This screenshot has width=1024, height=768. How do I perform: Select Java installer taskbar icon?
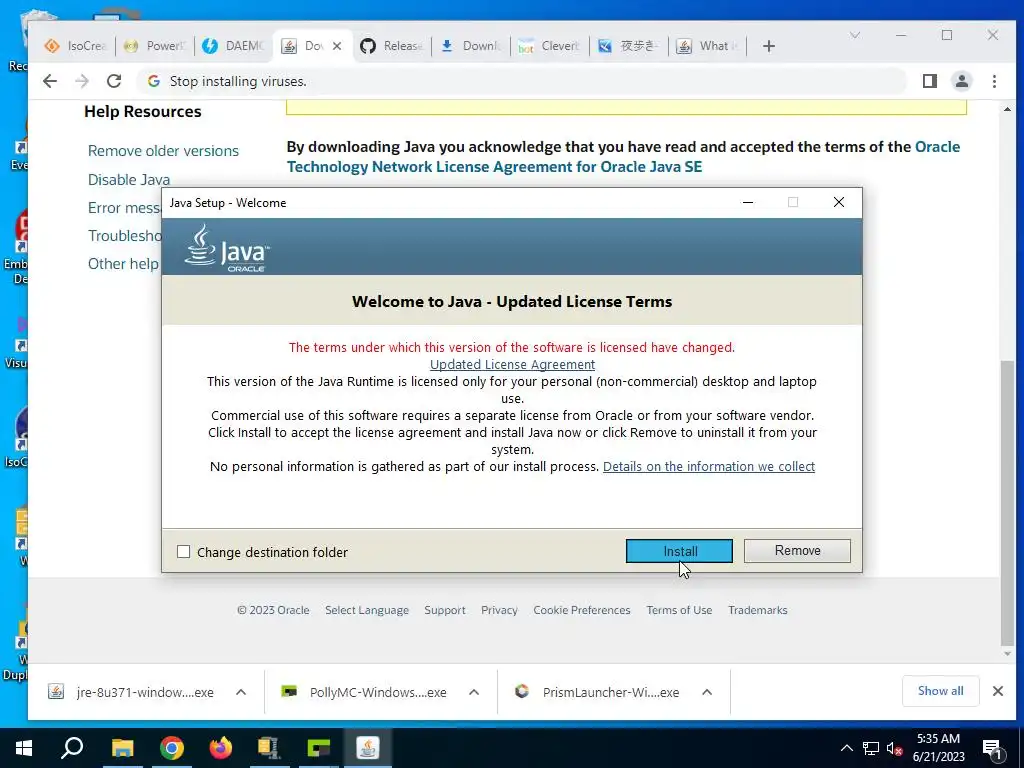pyautogui.click(x=368, y=748)
